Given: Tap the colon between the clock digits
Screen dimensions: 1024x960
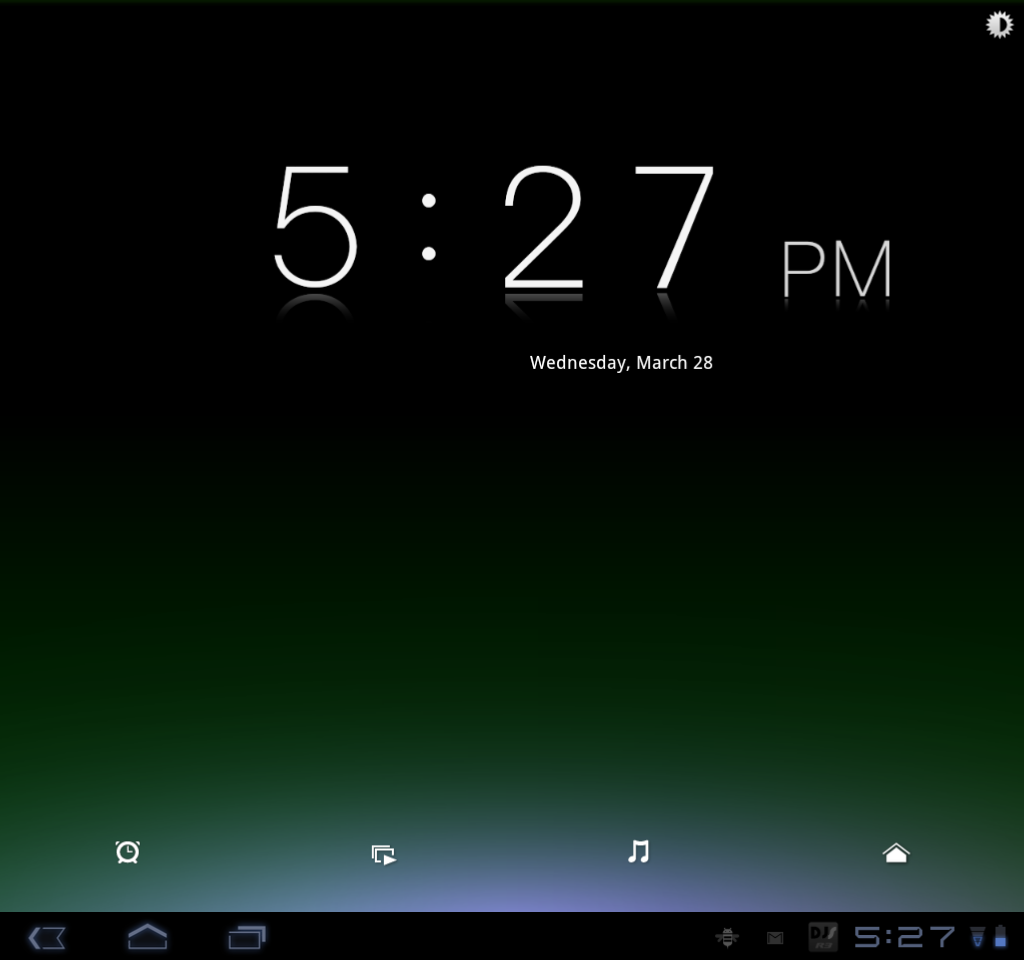Looking at the screenshot, I should (x=428, y=230).
